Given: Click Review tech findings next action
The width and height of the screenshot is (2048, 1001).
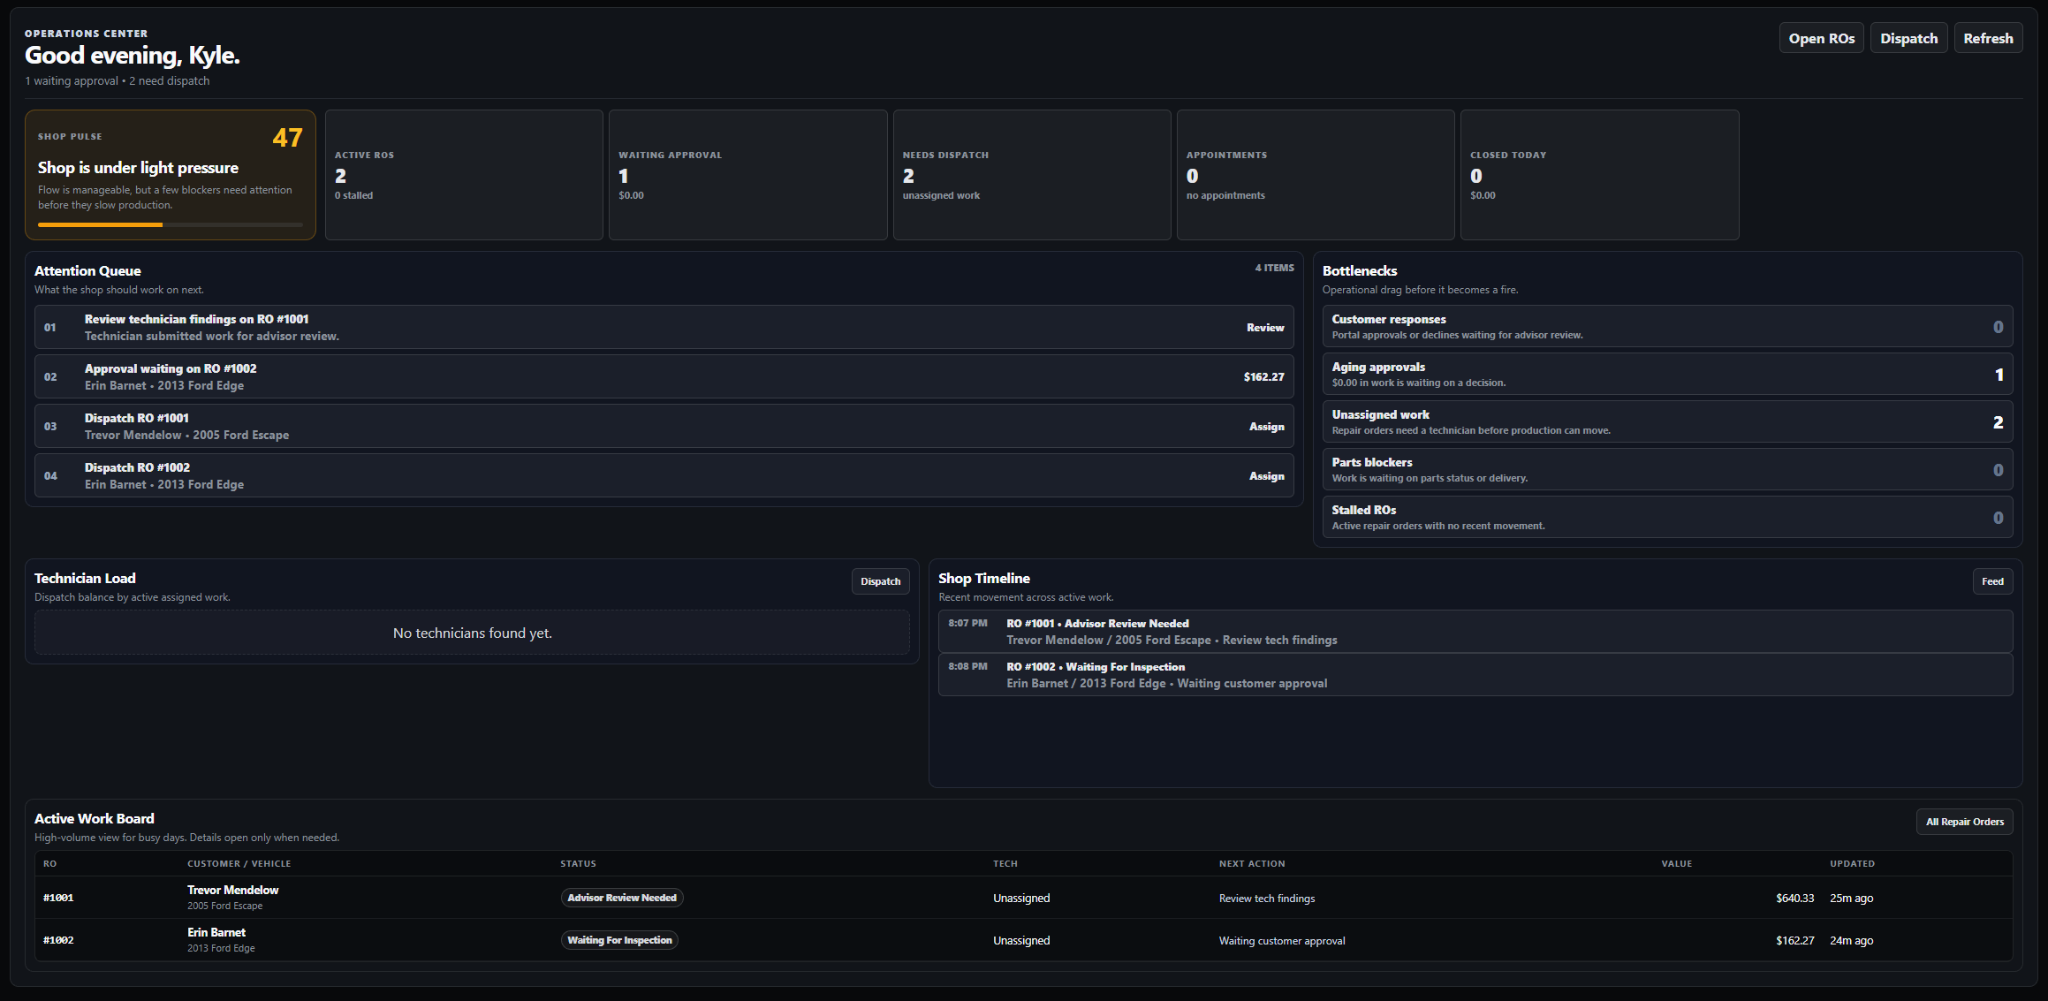Looking at the screenshot, I should 1267,898.
